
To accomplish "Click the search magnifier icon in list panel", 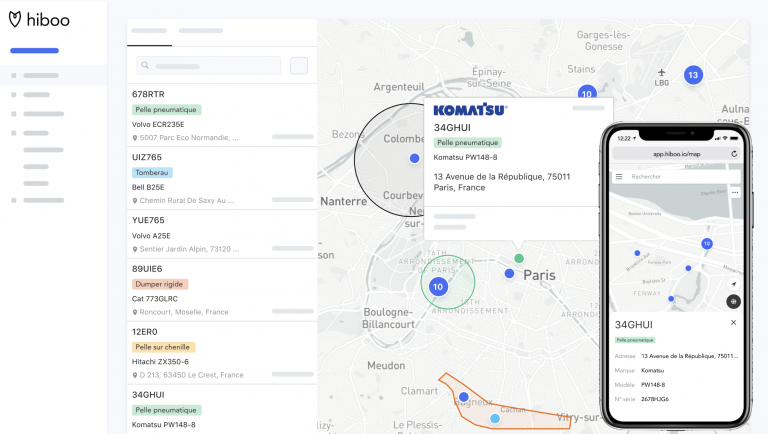I will [145, 65].
